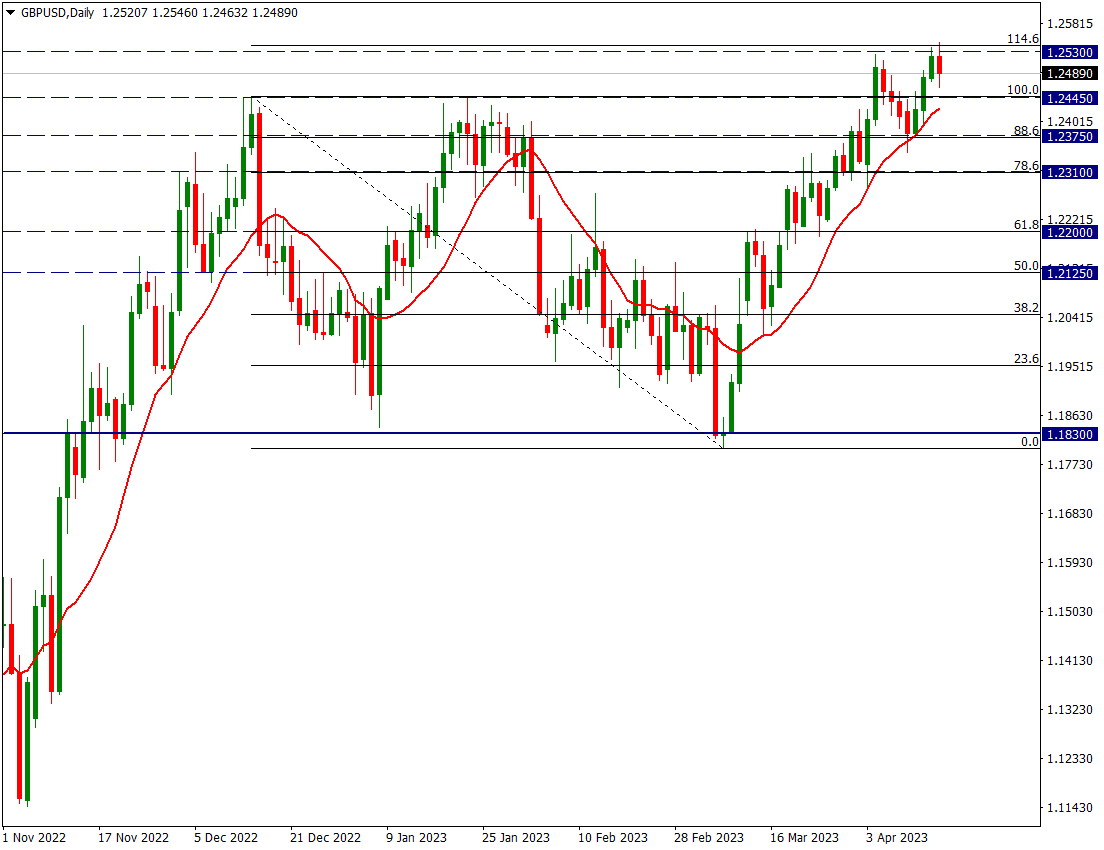Click the 1.11430 price axis value
The width and height of the screenshot is (1104, 850).
1070,807
